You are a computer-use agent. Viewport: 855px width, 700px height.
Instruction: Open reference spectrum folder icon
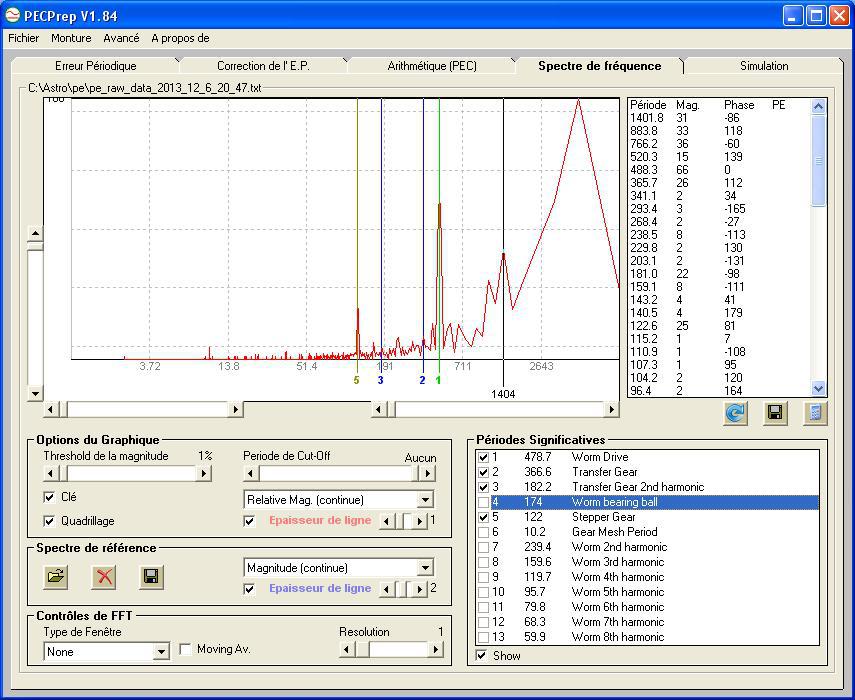(56, 576)
